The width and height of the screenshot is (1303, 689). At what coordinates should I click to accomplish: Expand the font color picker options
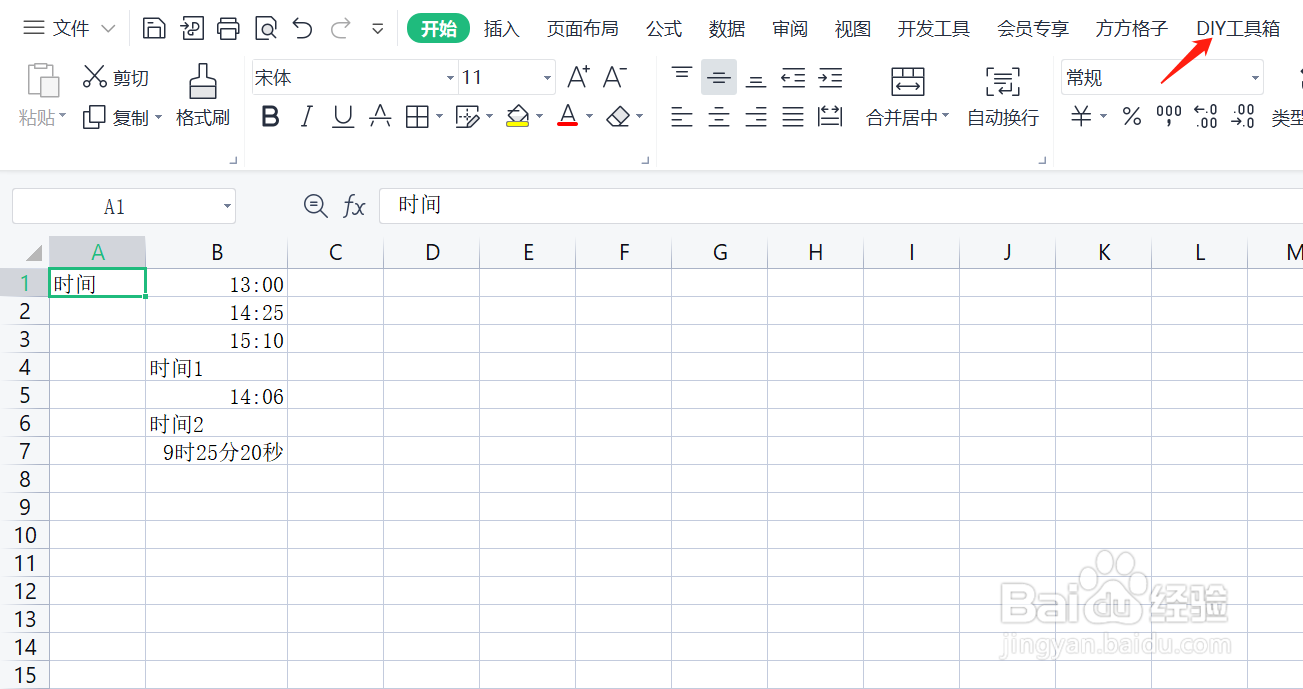(x=589, y=116)
